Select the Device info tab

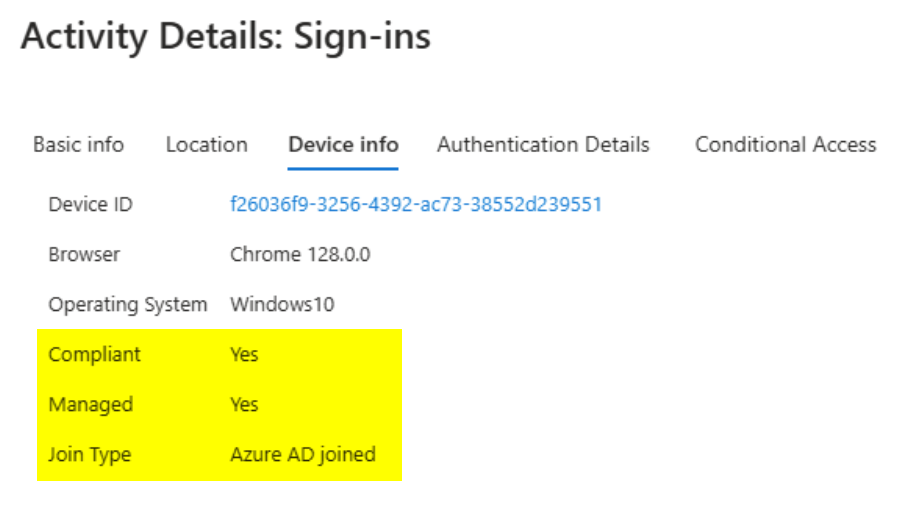[x=343, y=144]
